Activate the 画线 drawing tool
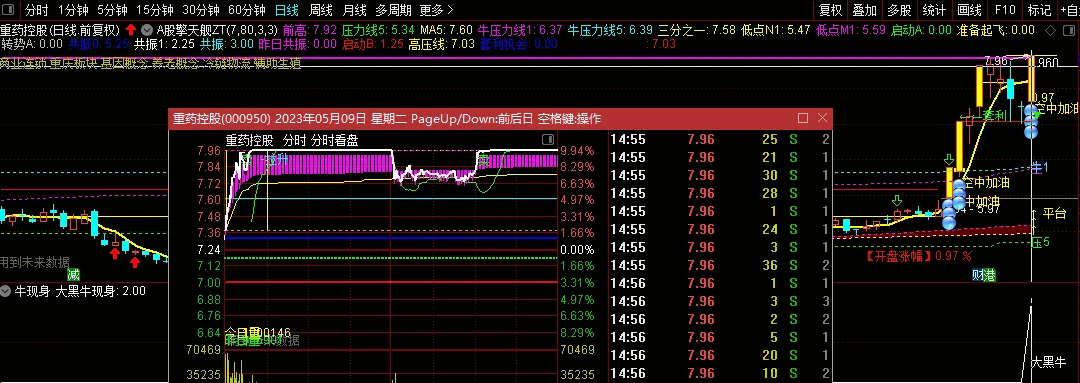 [969, 10]
